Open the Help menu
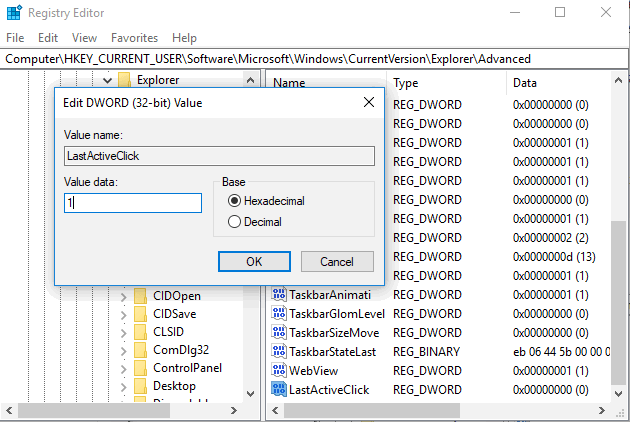Viewport: 630px width, 422px height. 184,38
